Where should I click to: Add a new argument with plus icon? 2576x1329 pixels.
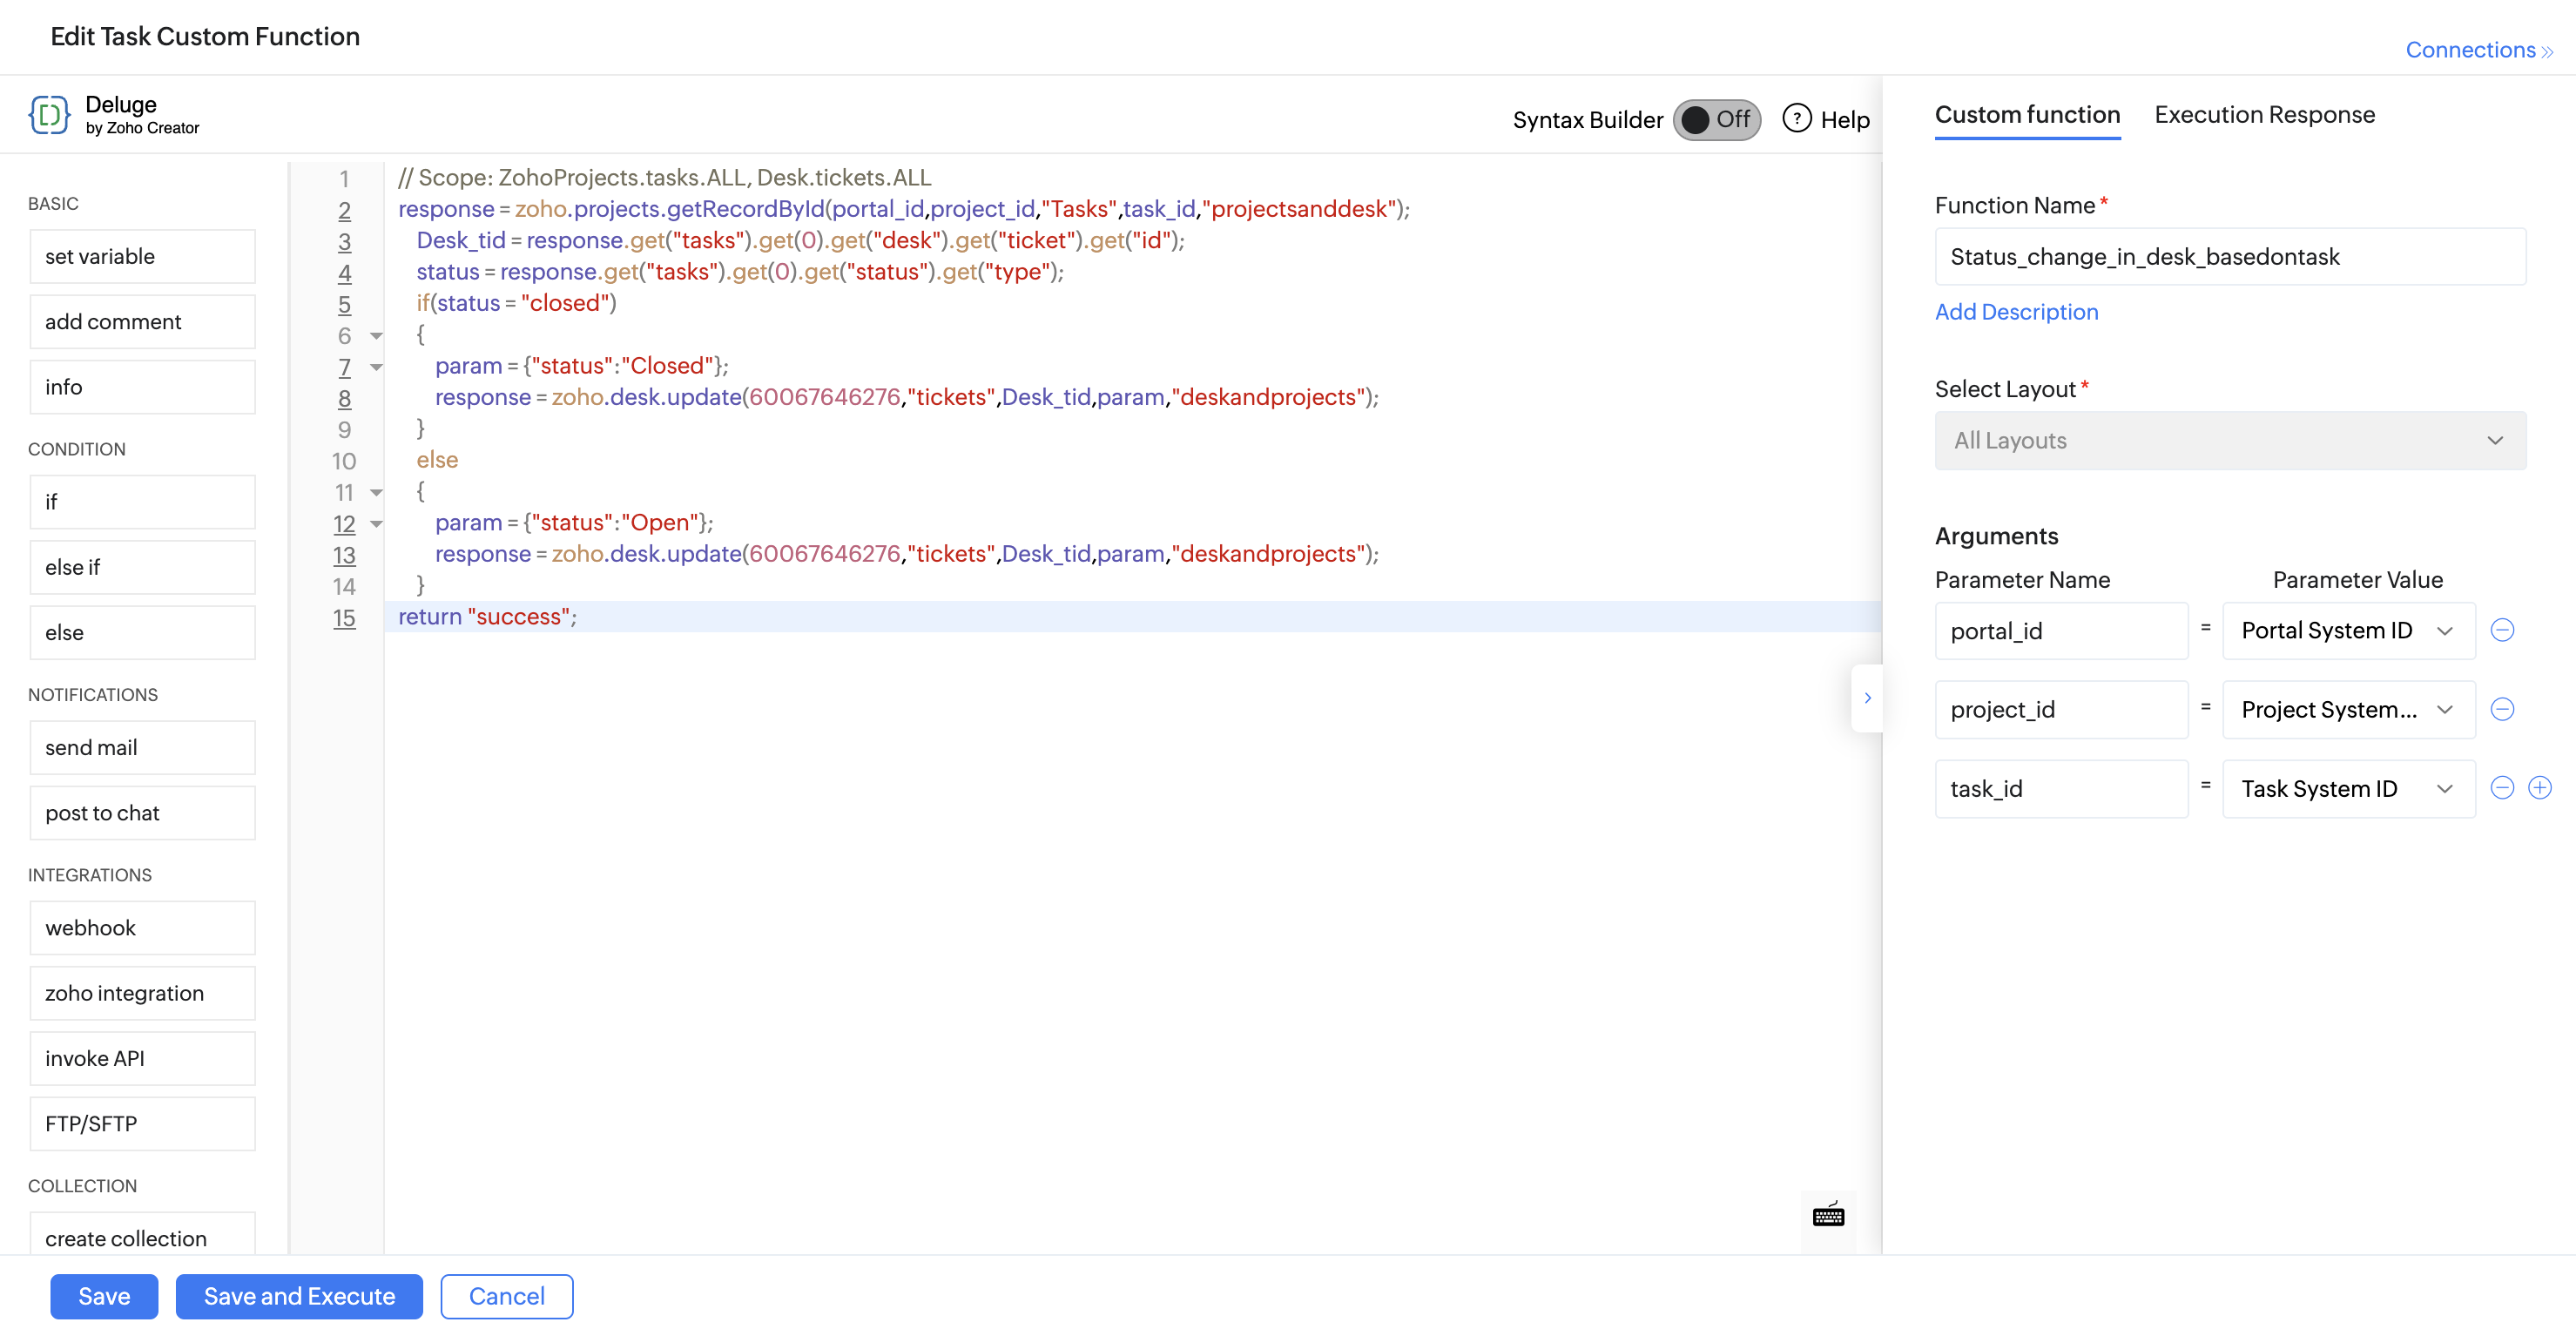click(x=2540, y=788)
